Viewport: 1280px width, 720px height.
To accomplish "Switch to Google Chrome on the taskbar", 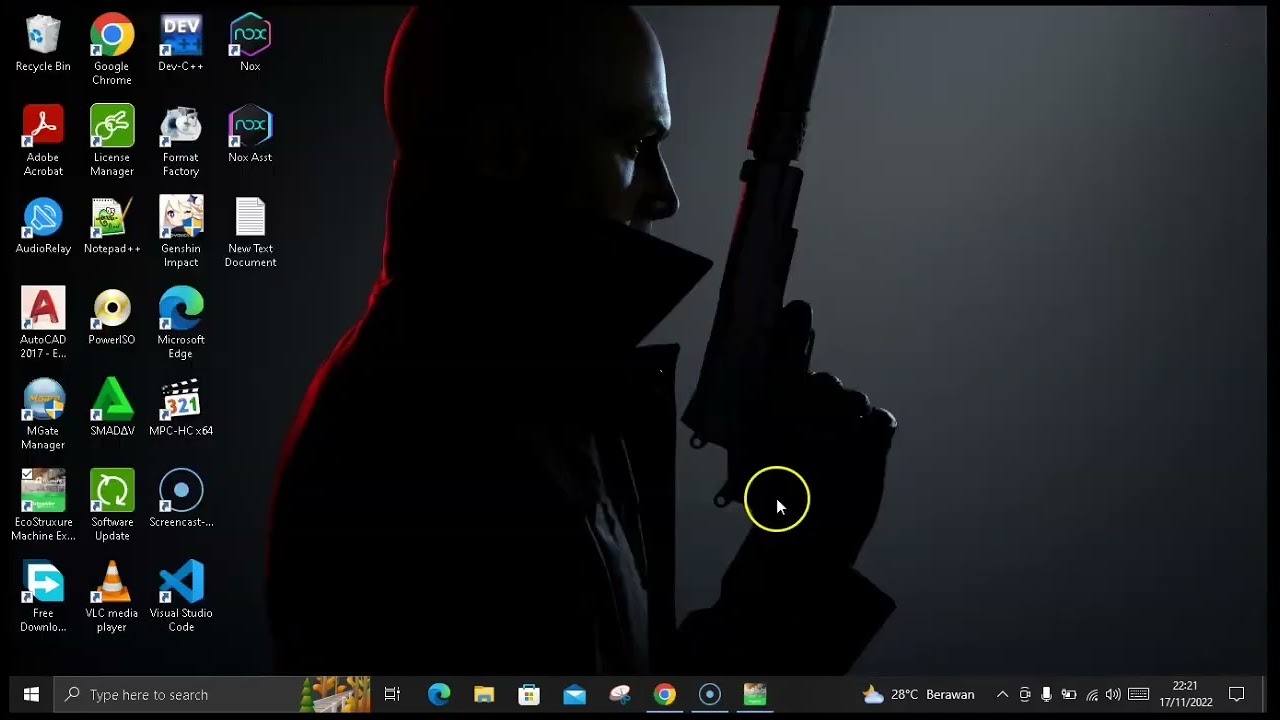I will [x=665, y=694].
